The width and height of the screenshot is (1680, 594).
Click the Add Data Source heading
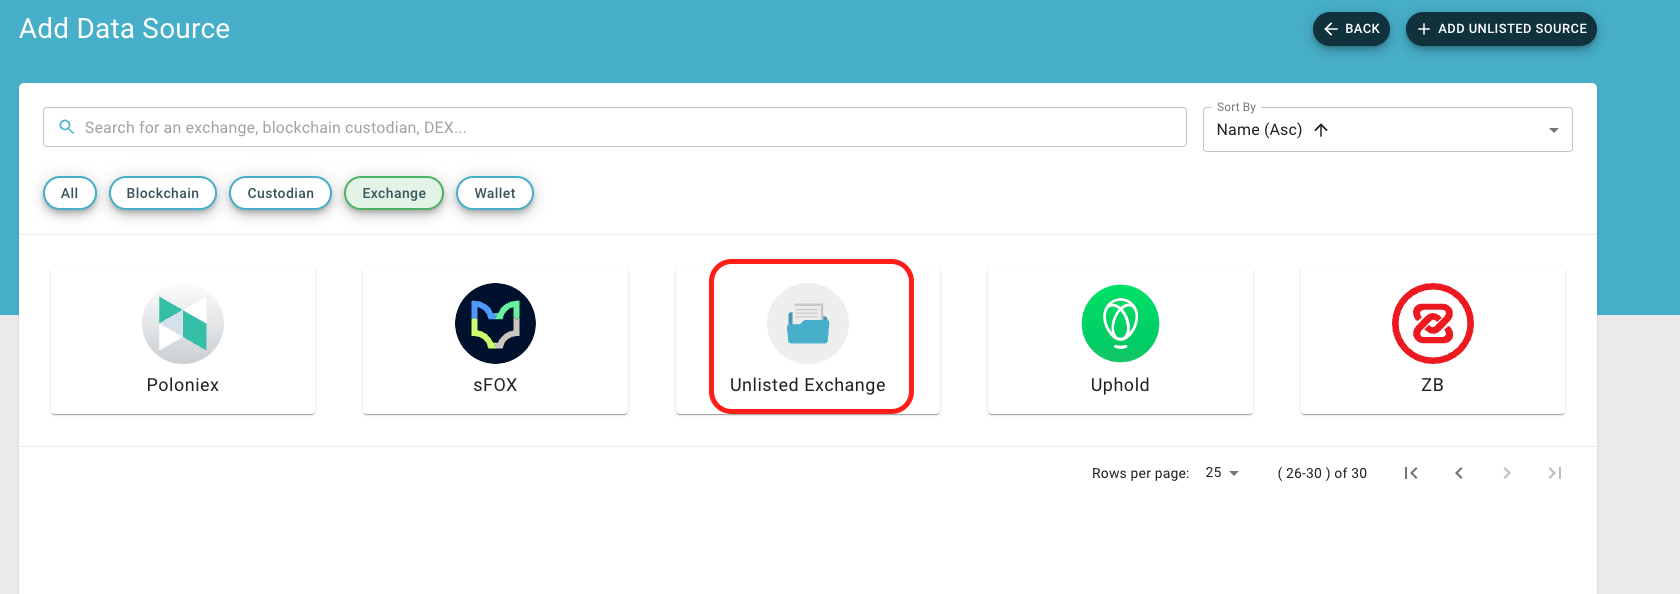(124, 28)
